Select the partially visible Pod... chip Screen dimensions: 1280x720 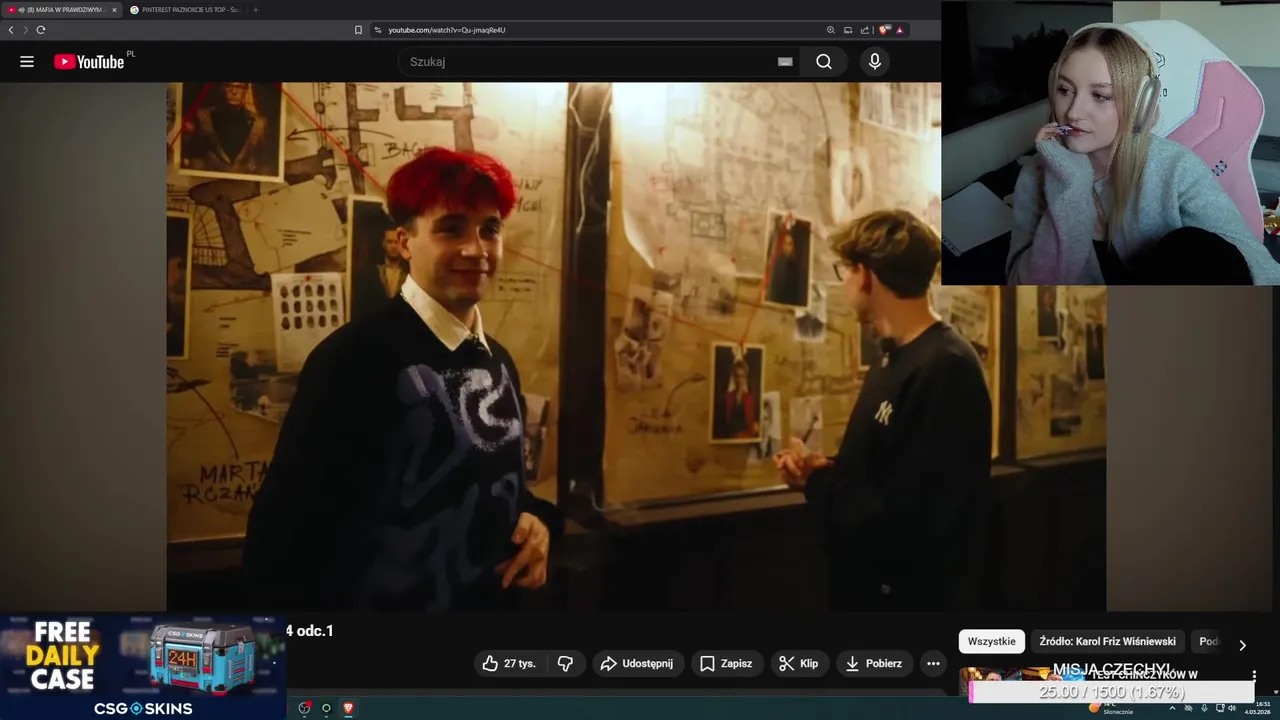[x=1209, y=642]
